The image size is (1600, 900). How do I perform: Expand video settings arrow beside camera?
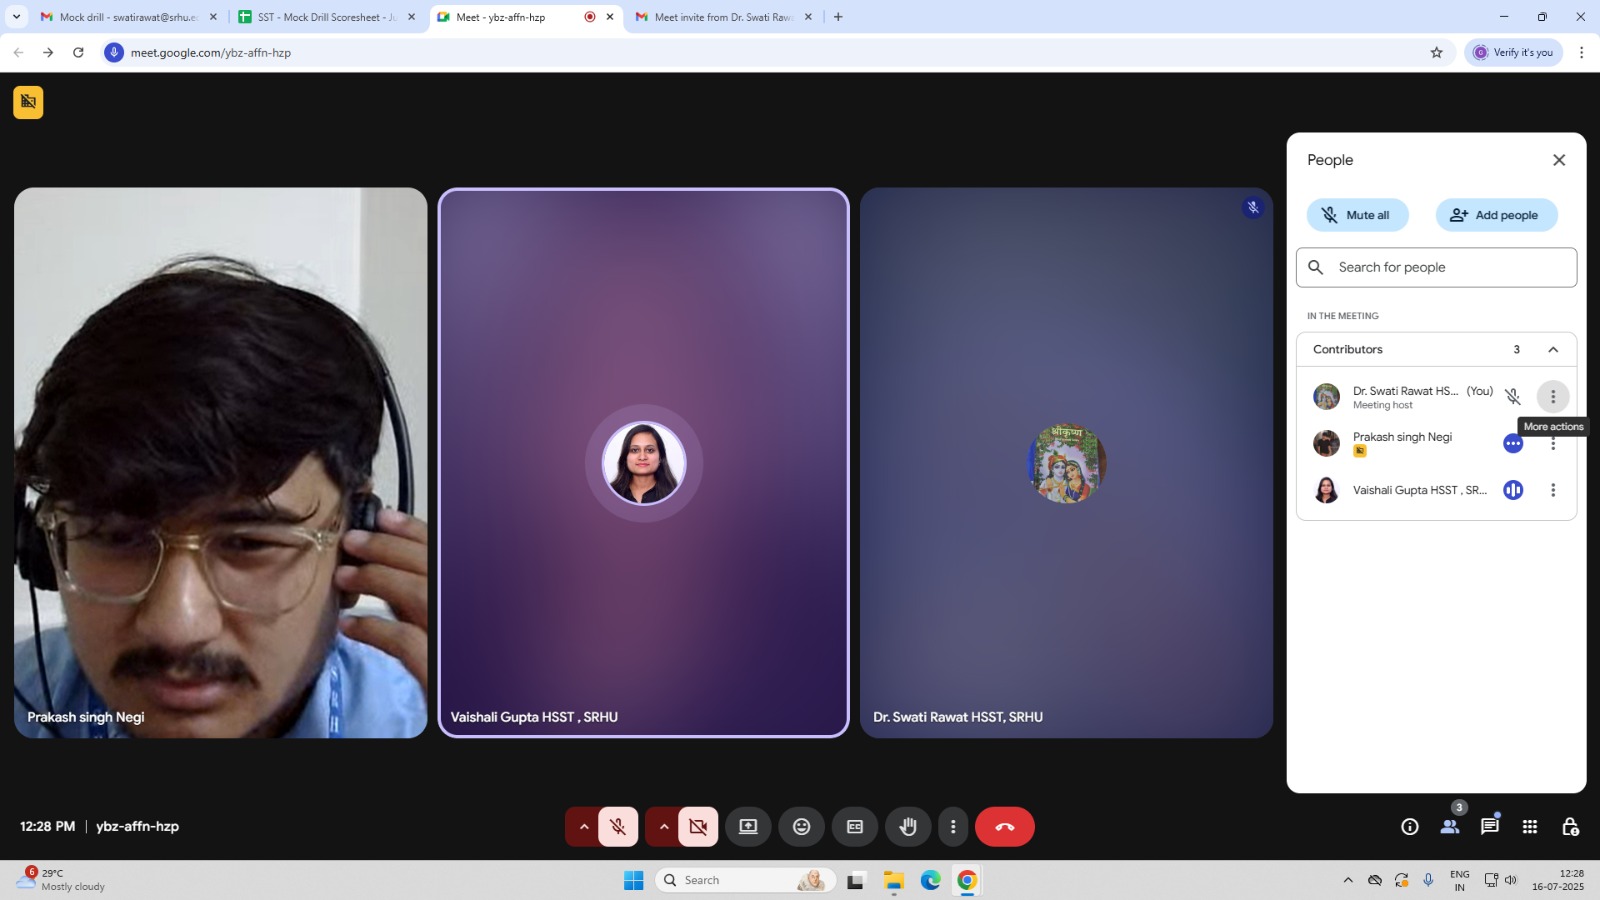[x=663, y=827]
